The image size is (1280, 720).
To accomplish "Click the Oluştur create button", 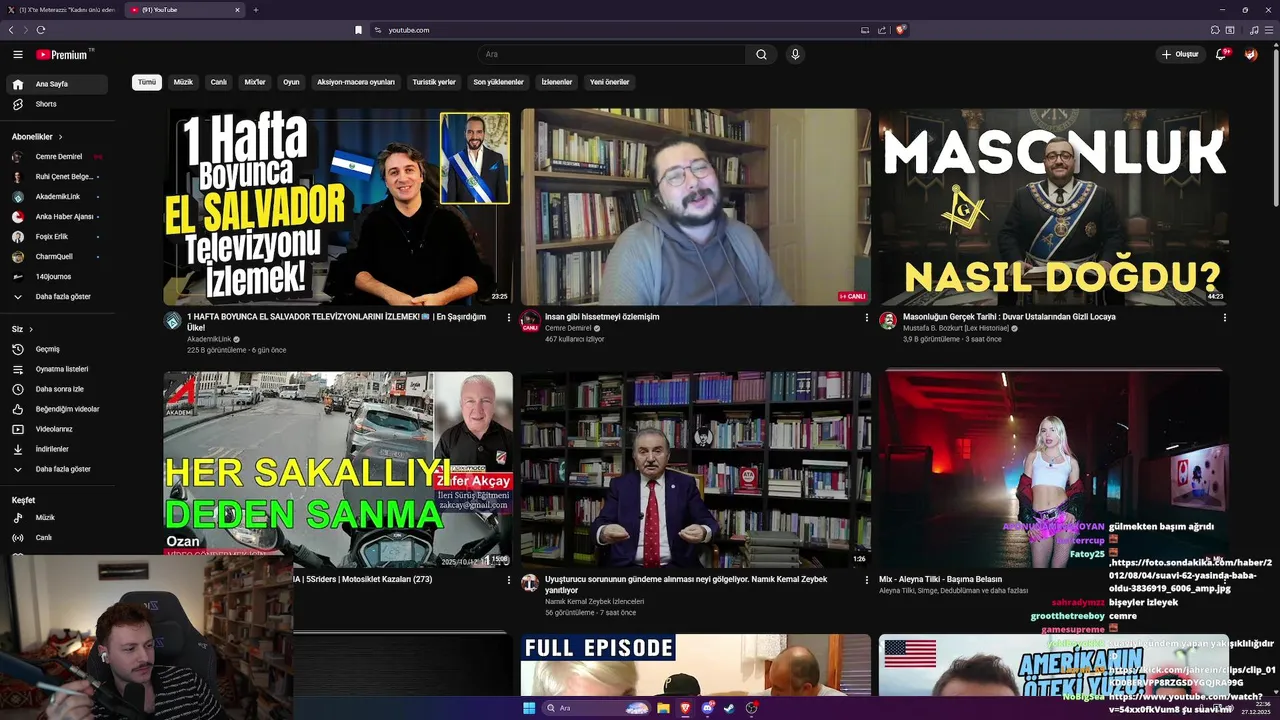I will click(1180, 54).
